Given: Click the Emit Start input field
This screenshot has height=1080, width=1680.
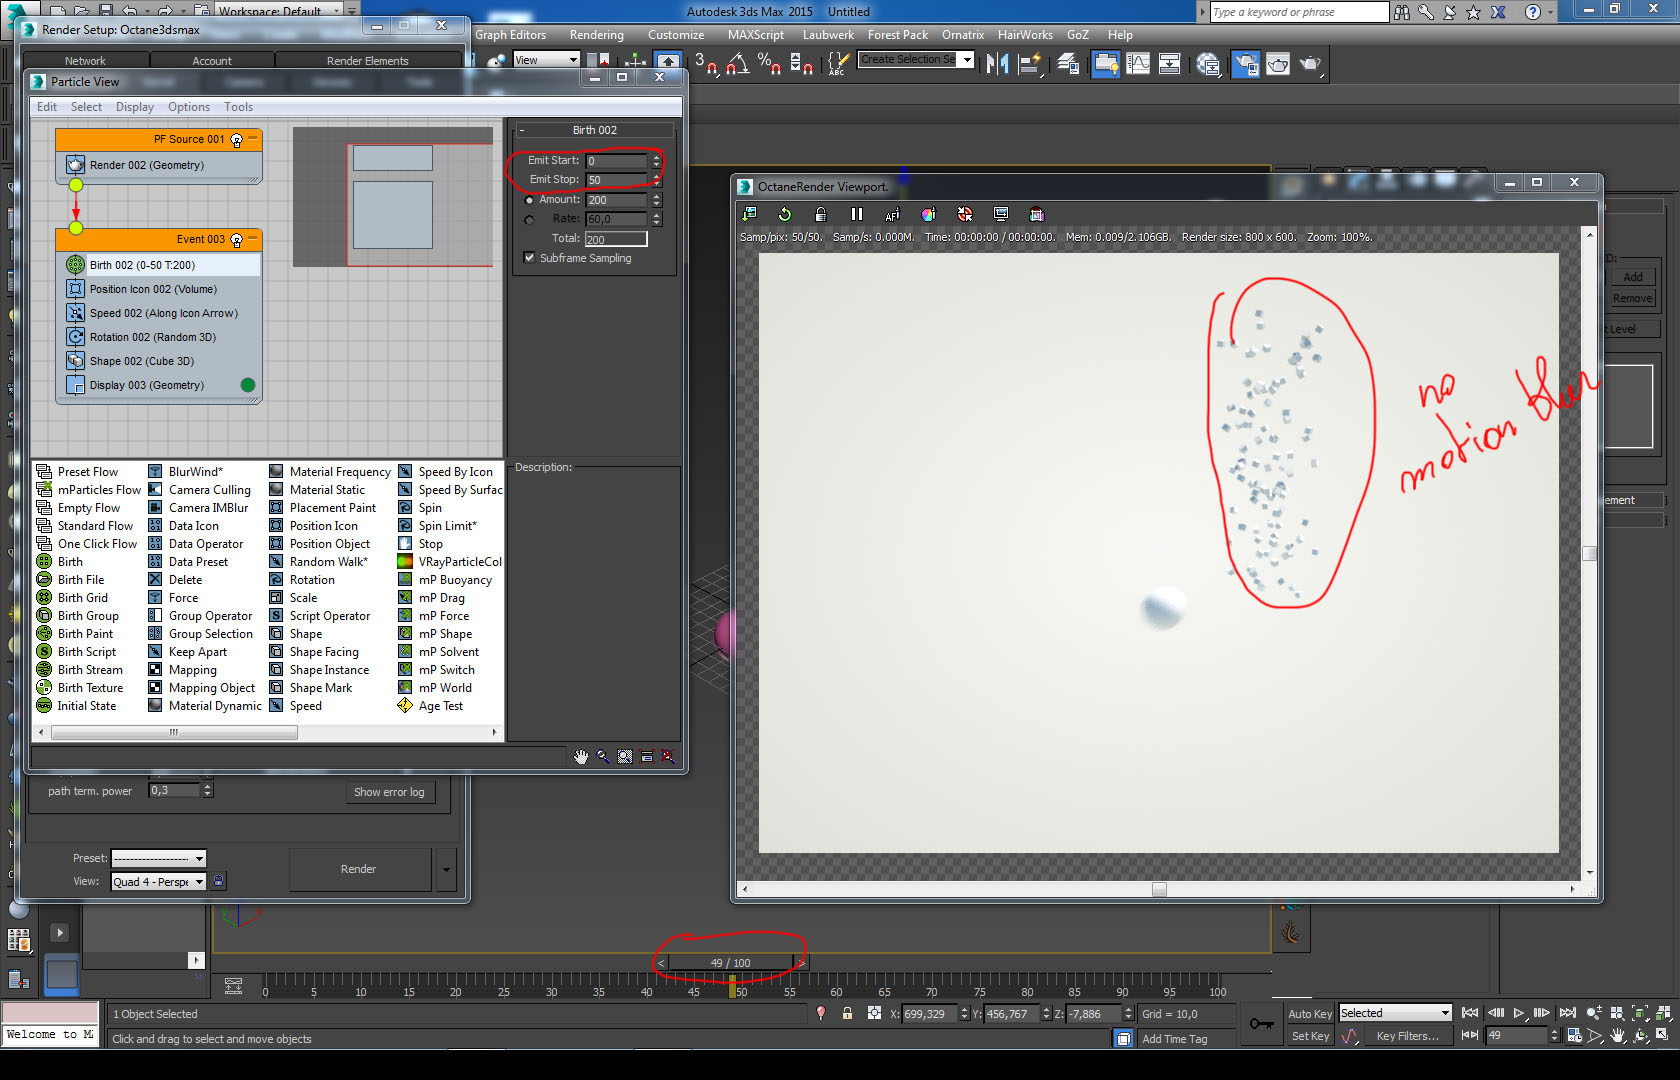Looking at the screenshot, I should coord(617,161).
